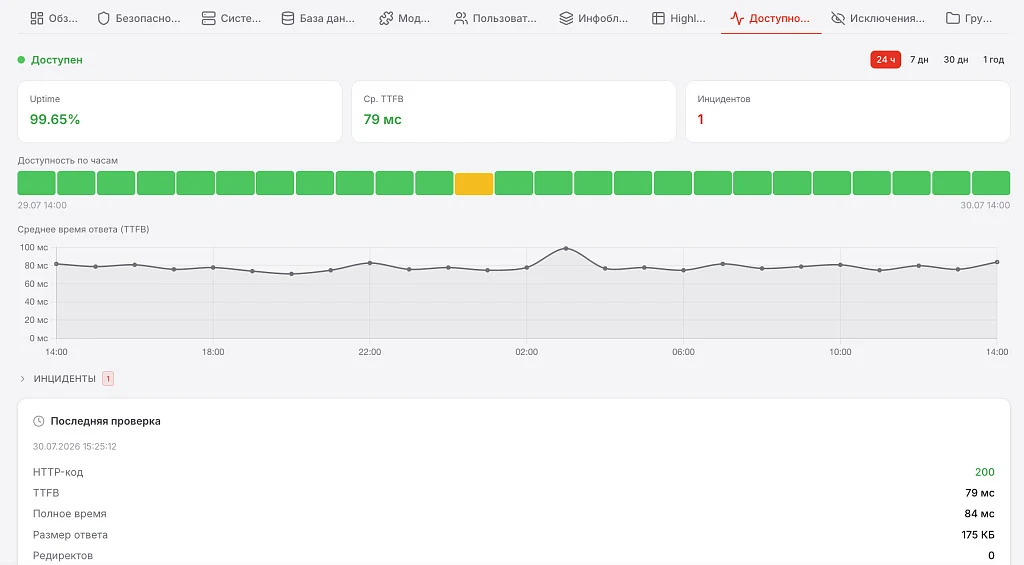Click the table icon for Highl tab

pyautogui.click(x=658, y=18)
